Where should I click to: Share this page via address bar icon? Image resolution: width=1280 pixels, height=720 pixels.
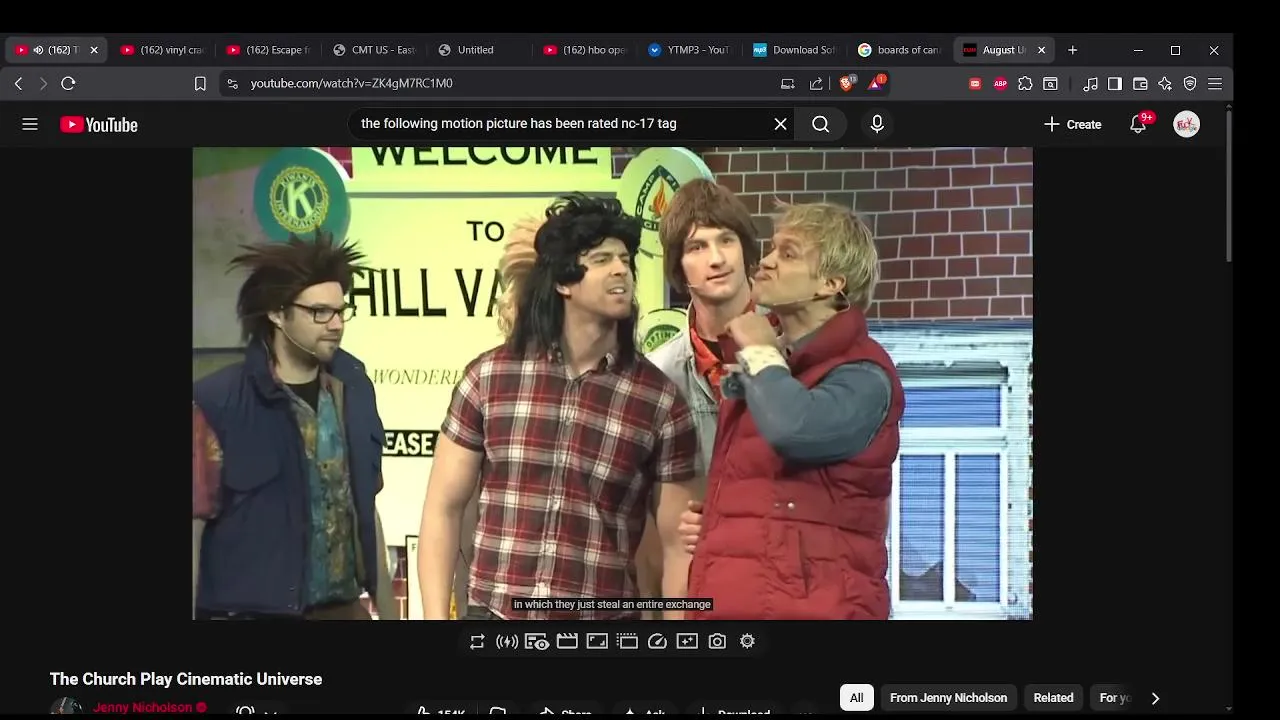pyautogui.click(x=816, y=84)
